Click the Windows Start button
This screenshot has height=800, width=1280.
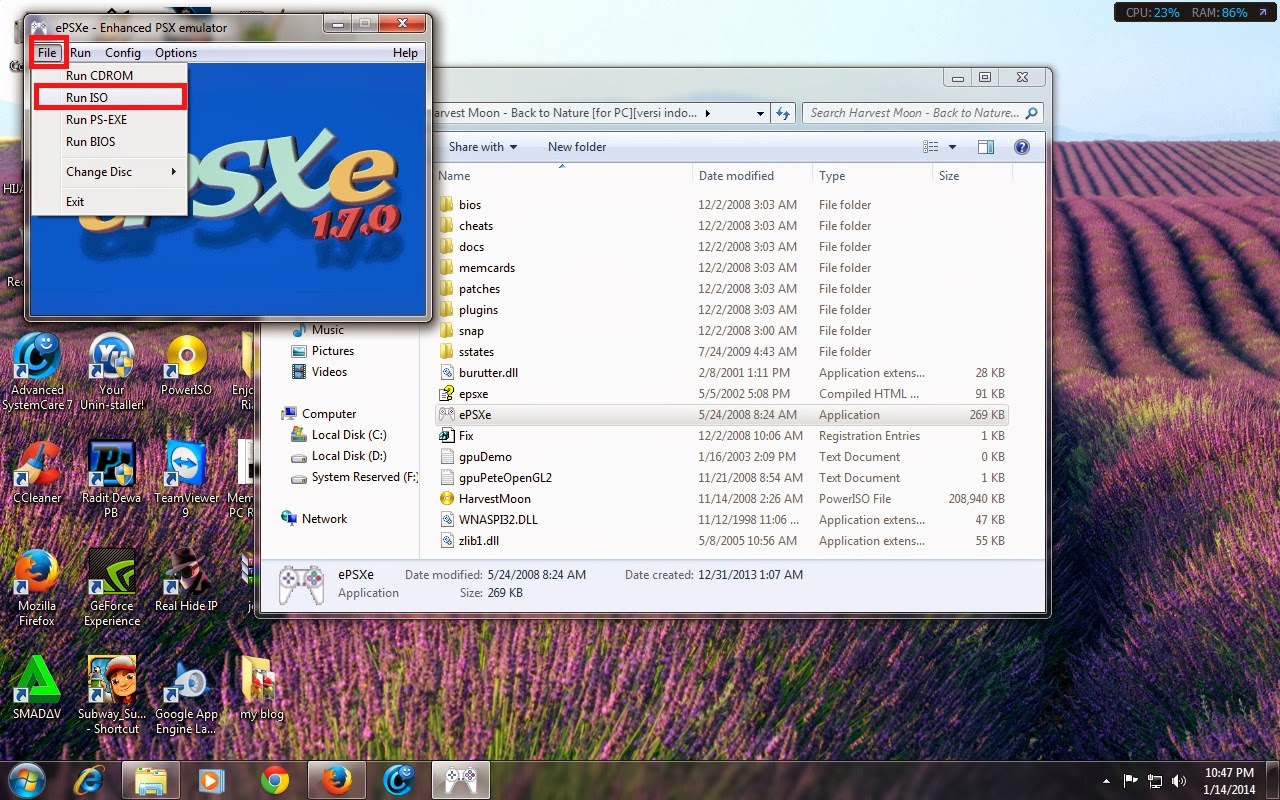tap(27, 780)
